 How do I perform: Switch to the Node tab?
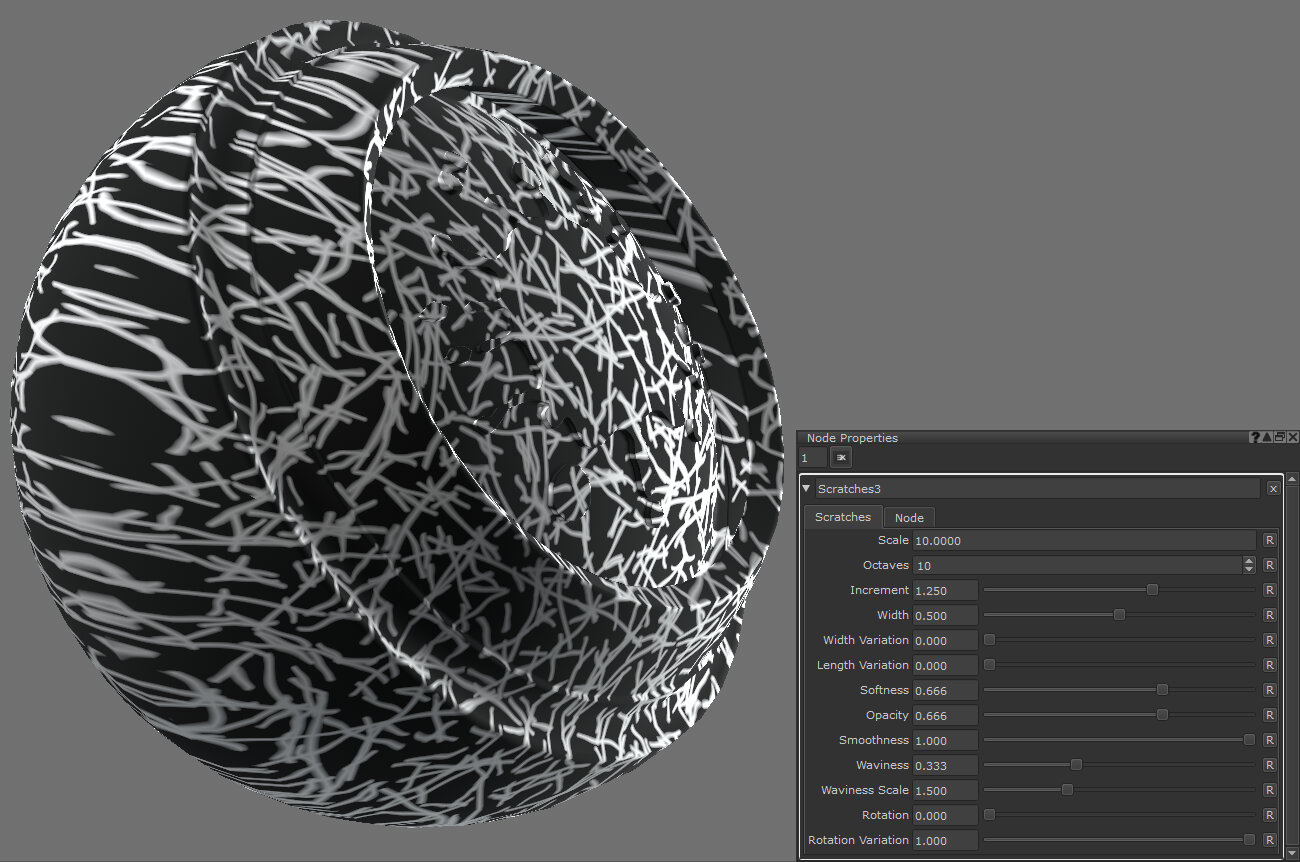point(909,517)
